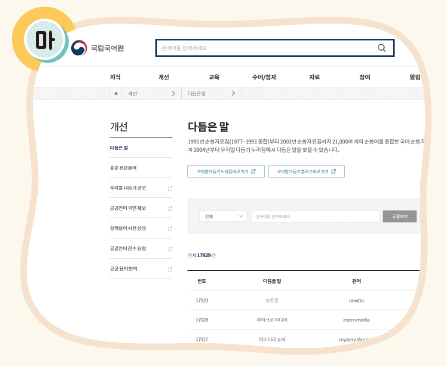Open the 지식 menu
This screenshot has width=447, height=366.
(x=115, y=77)
